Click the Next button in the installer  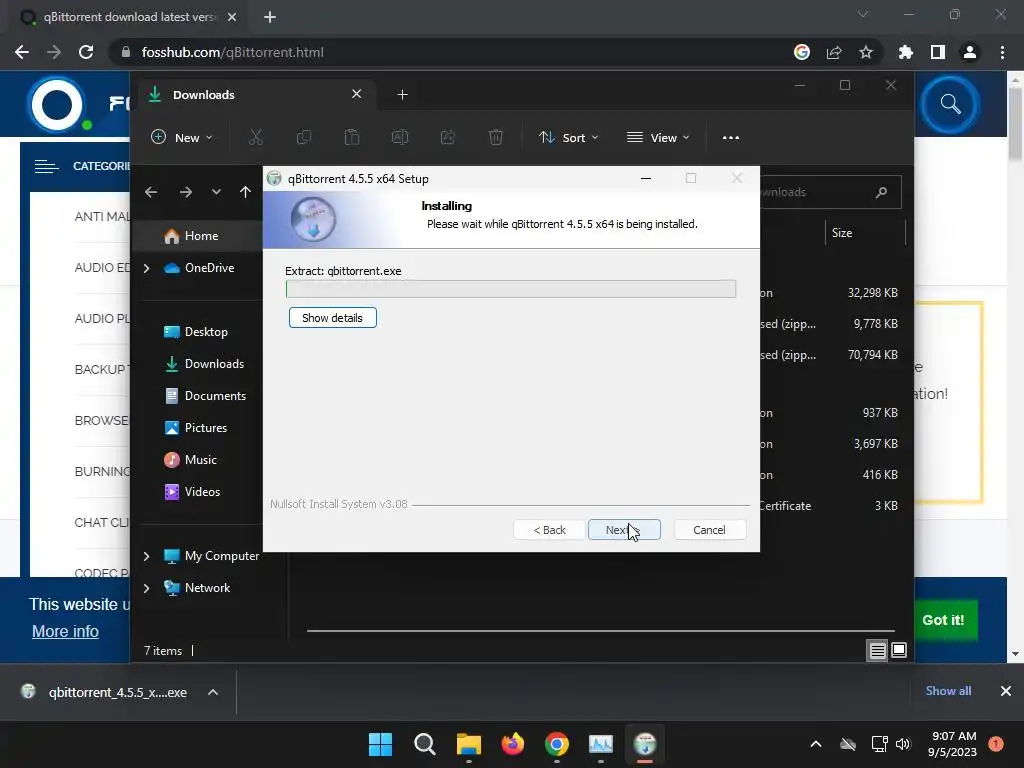[x=624, y=530]
